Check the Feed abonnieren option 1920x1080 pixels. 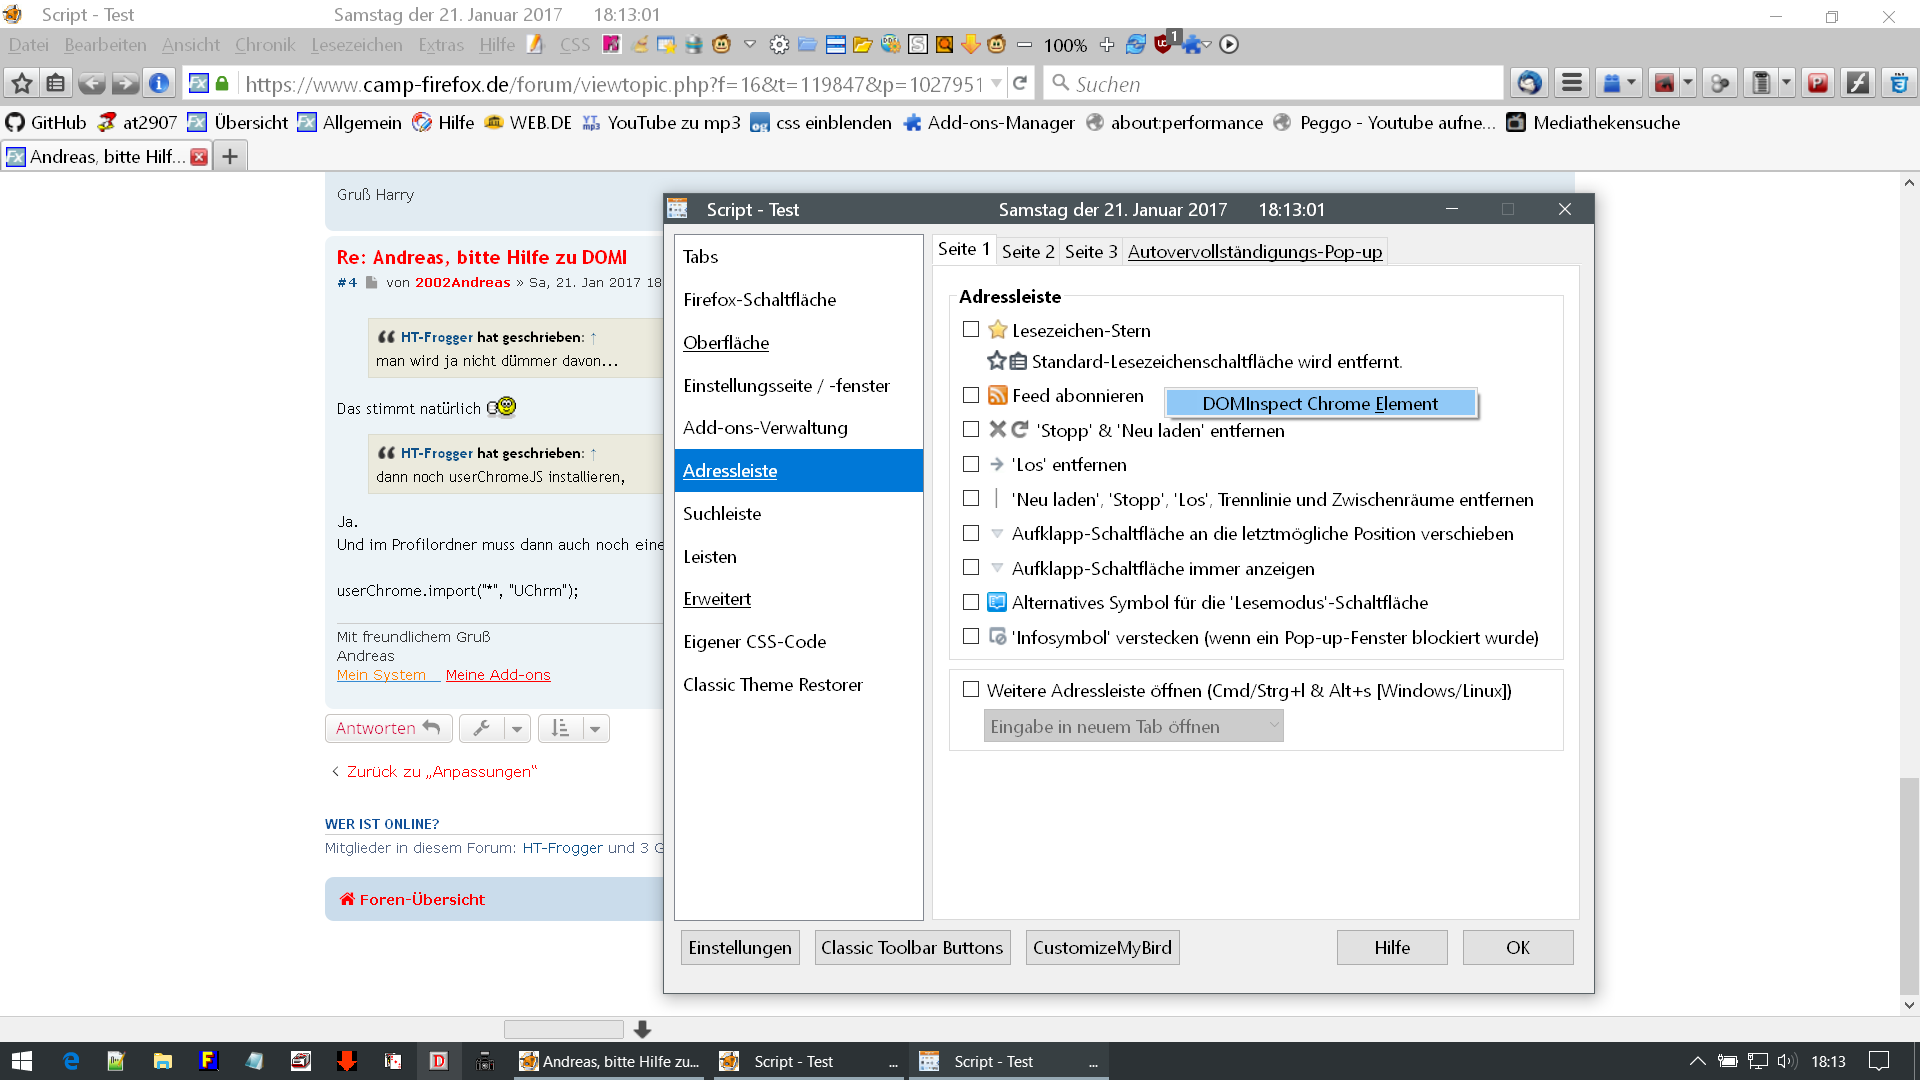(971, 396)
